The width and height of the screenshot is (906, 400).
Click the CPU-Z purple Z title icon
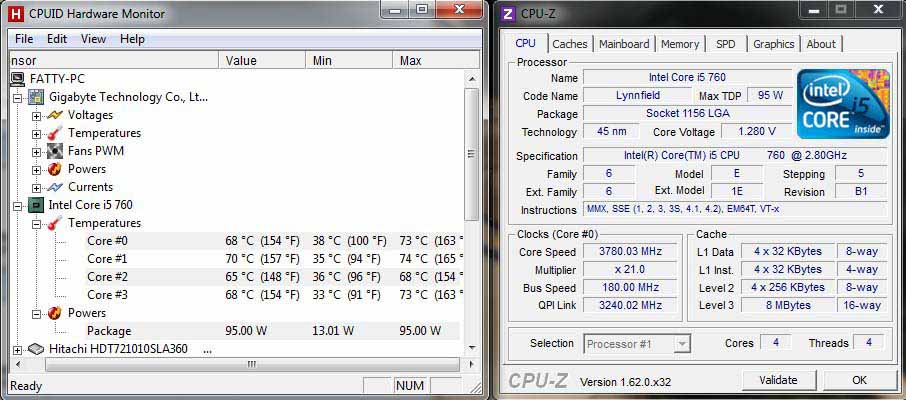pyautogui.click(x=508, y=13)
